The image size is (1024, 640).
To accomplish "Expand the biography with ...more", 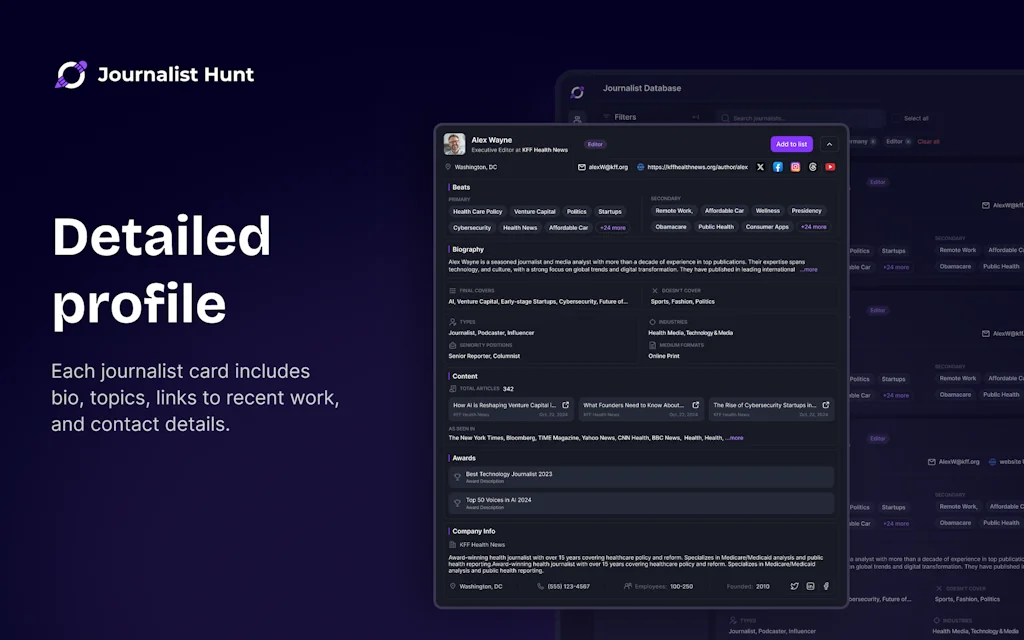I will coord(809,269).
